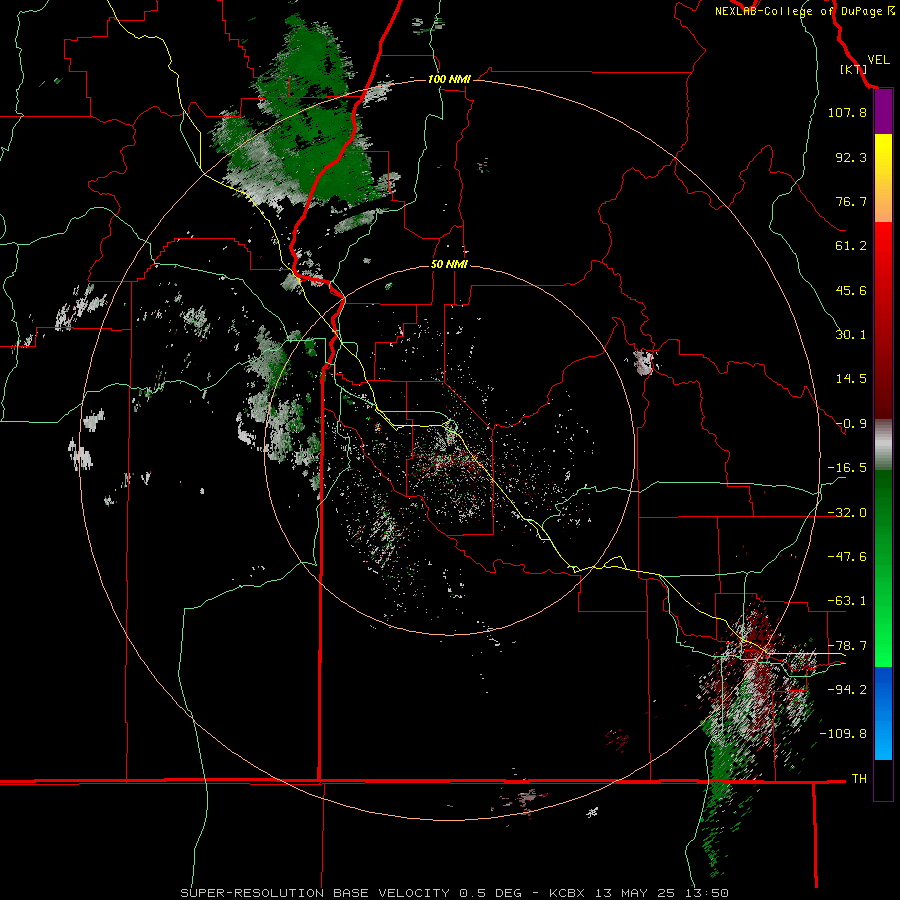
Task: Select the 76.7 legend value
Action: point(851,201)
